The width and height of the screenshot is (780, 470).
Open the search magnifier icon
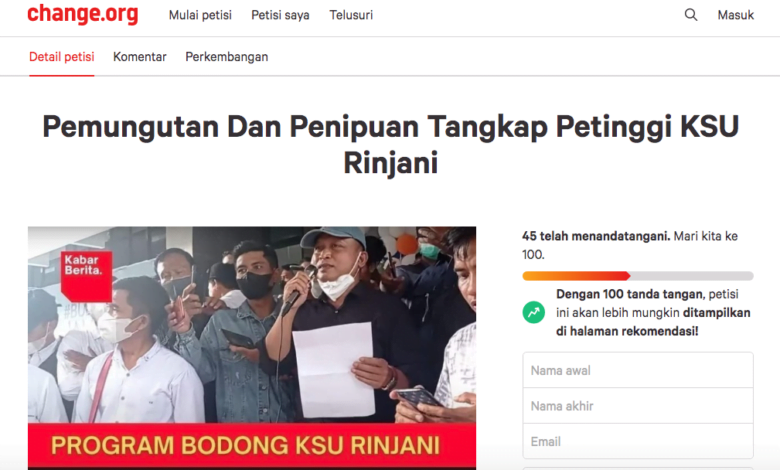690,15
